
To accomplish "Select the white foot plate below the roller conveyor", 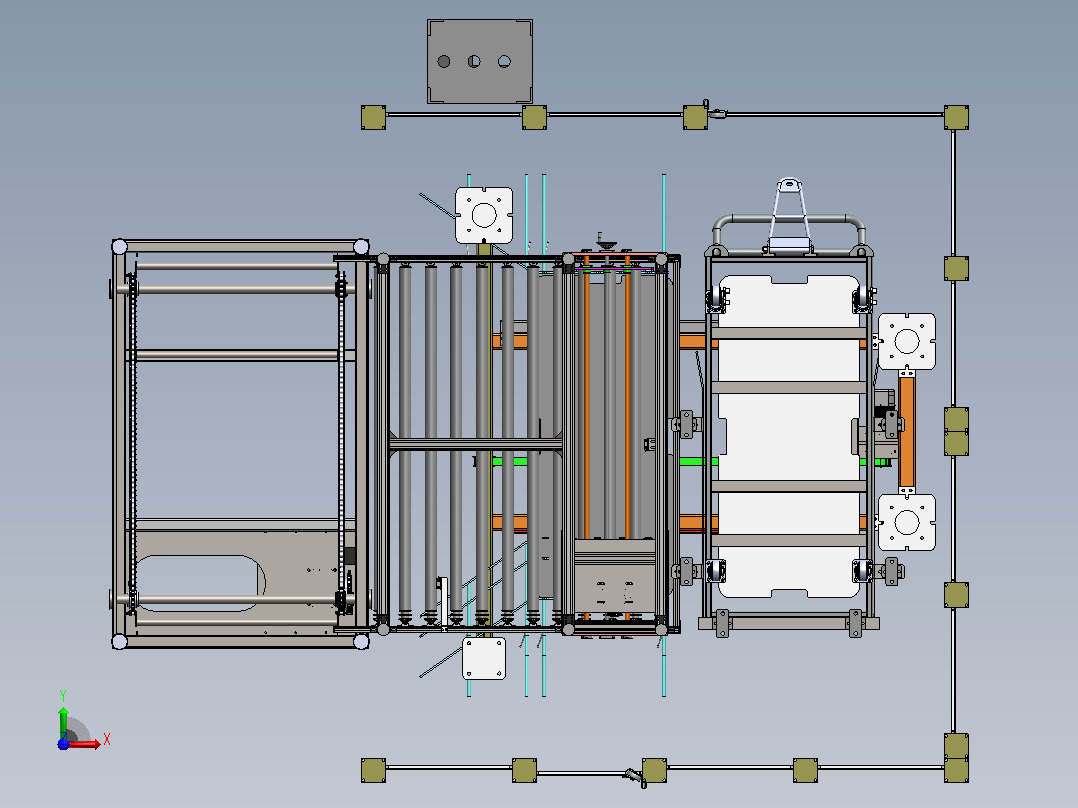I will (484, 658).
